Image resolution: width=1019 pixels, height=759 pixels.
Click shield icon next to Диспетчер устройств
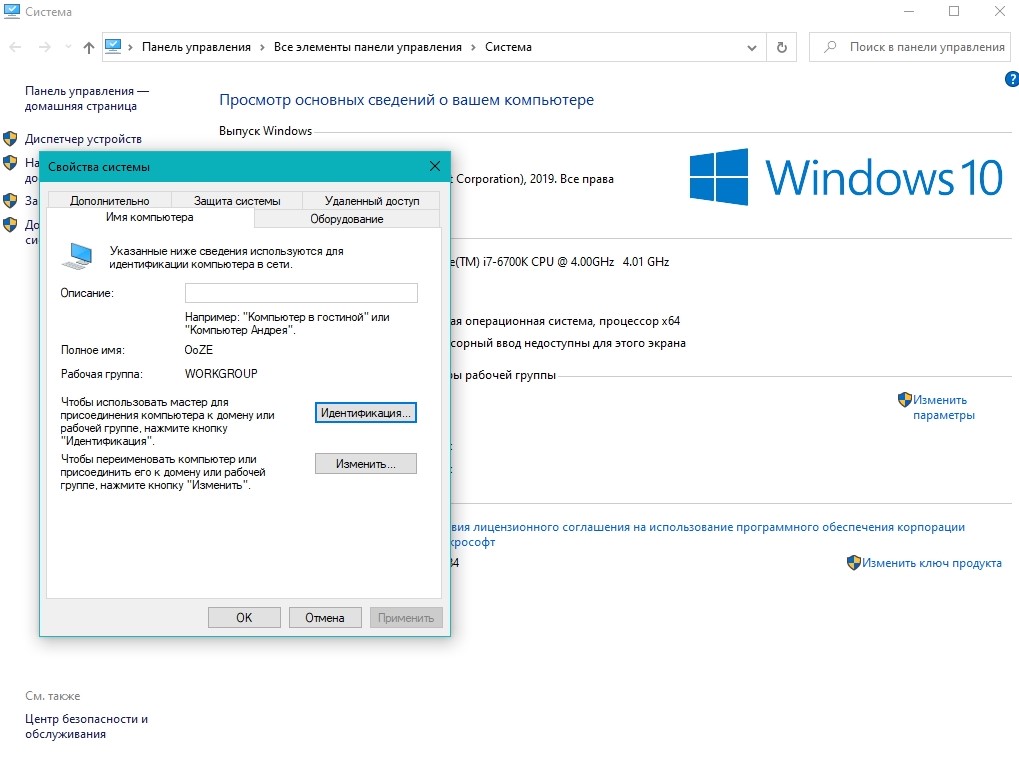pos(10,138)
